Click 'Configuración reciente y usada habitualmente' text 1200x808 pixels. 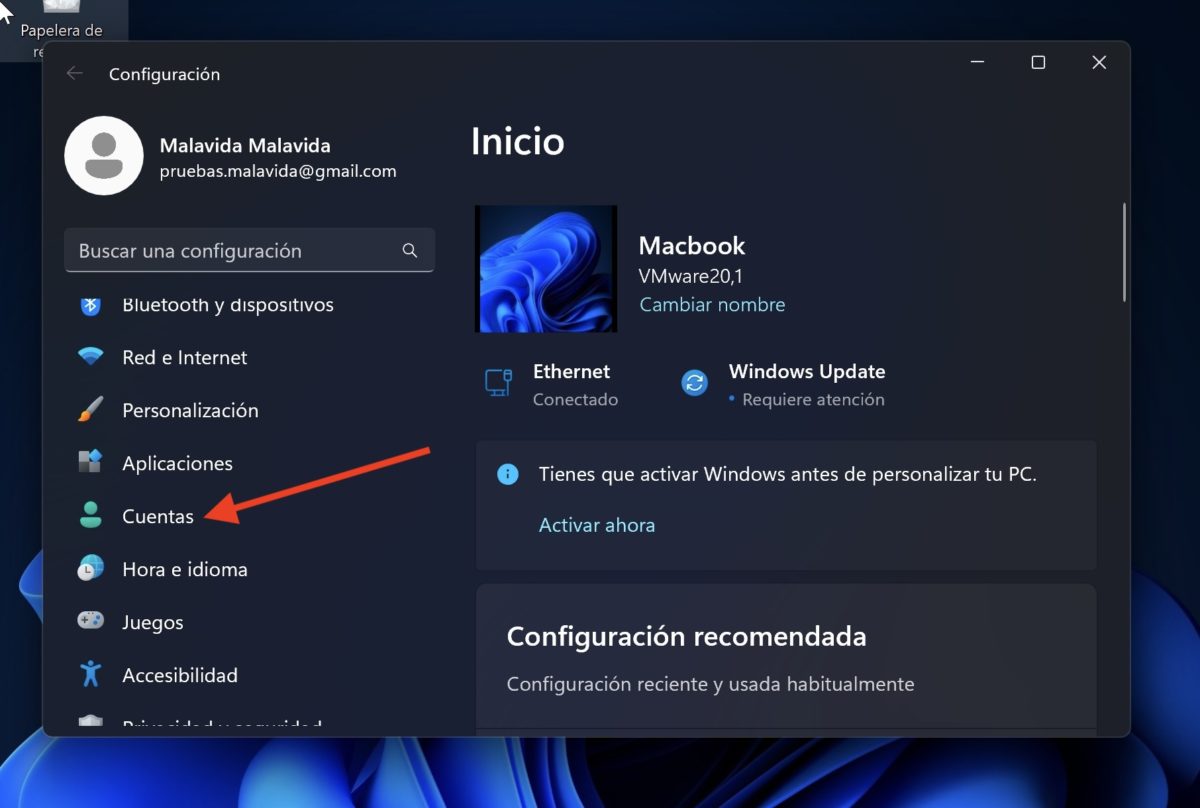[710, 684]
